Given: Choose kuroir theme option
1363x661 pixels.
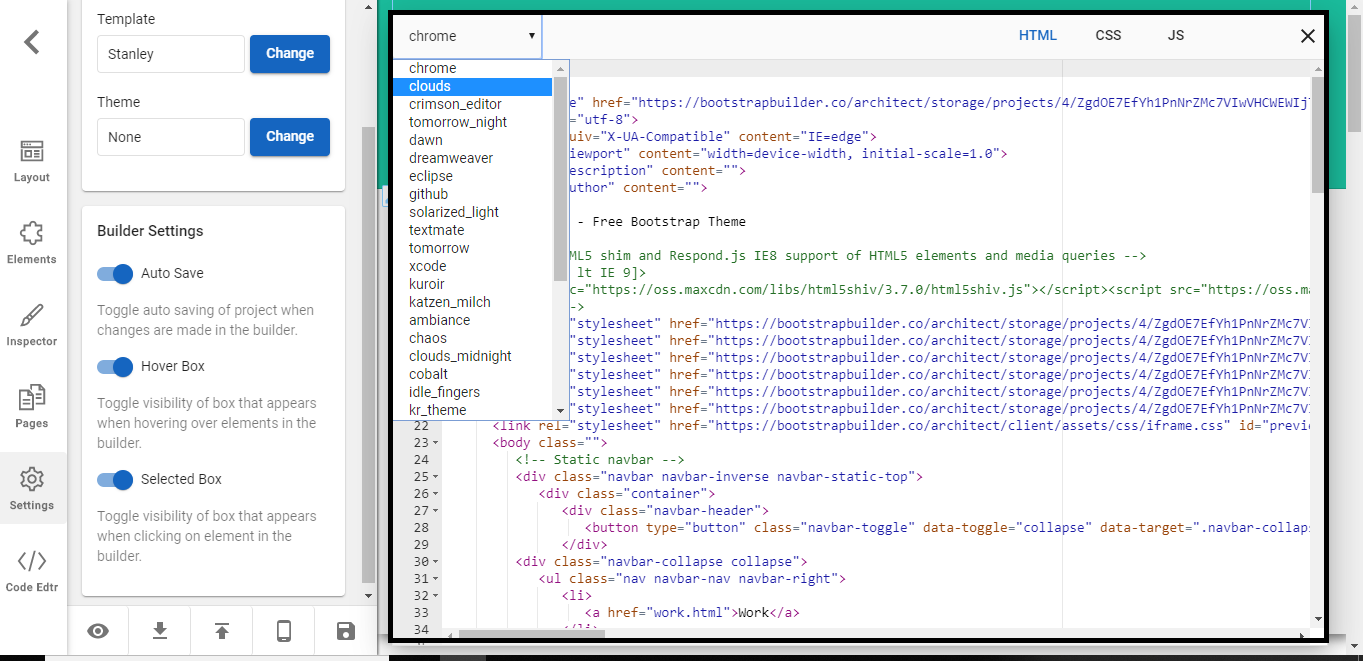Looking at the screenshot, I should click(x=472, y=284).
